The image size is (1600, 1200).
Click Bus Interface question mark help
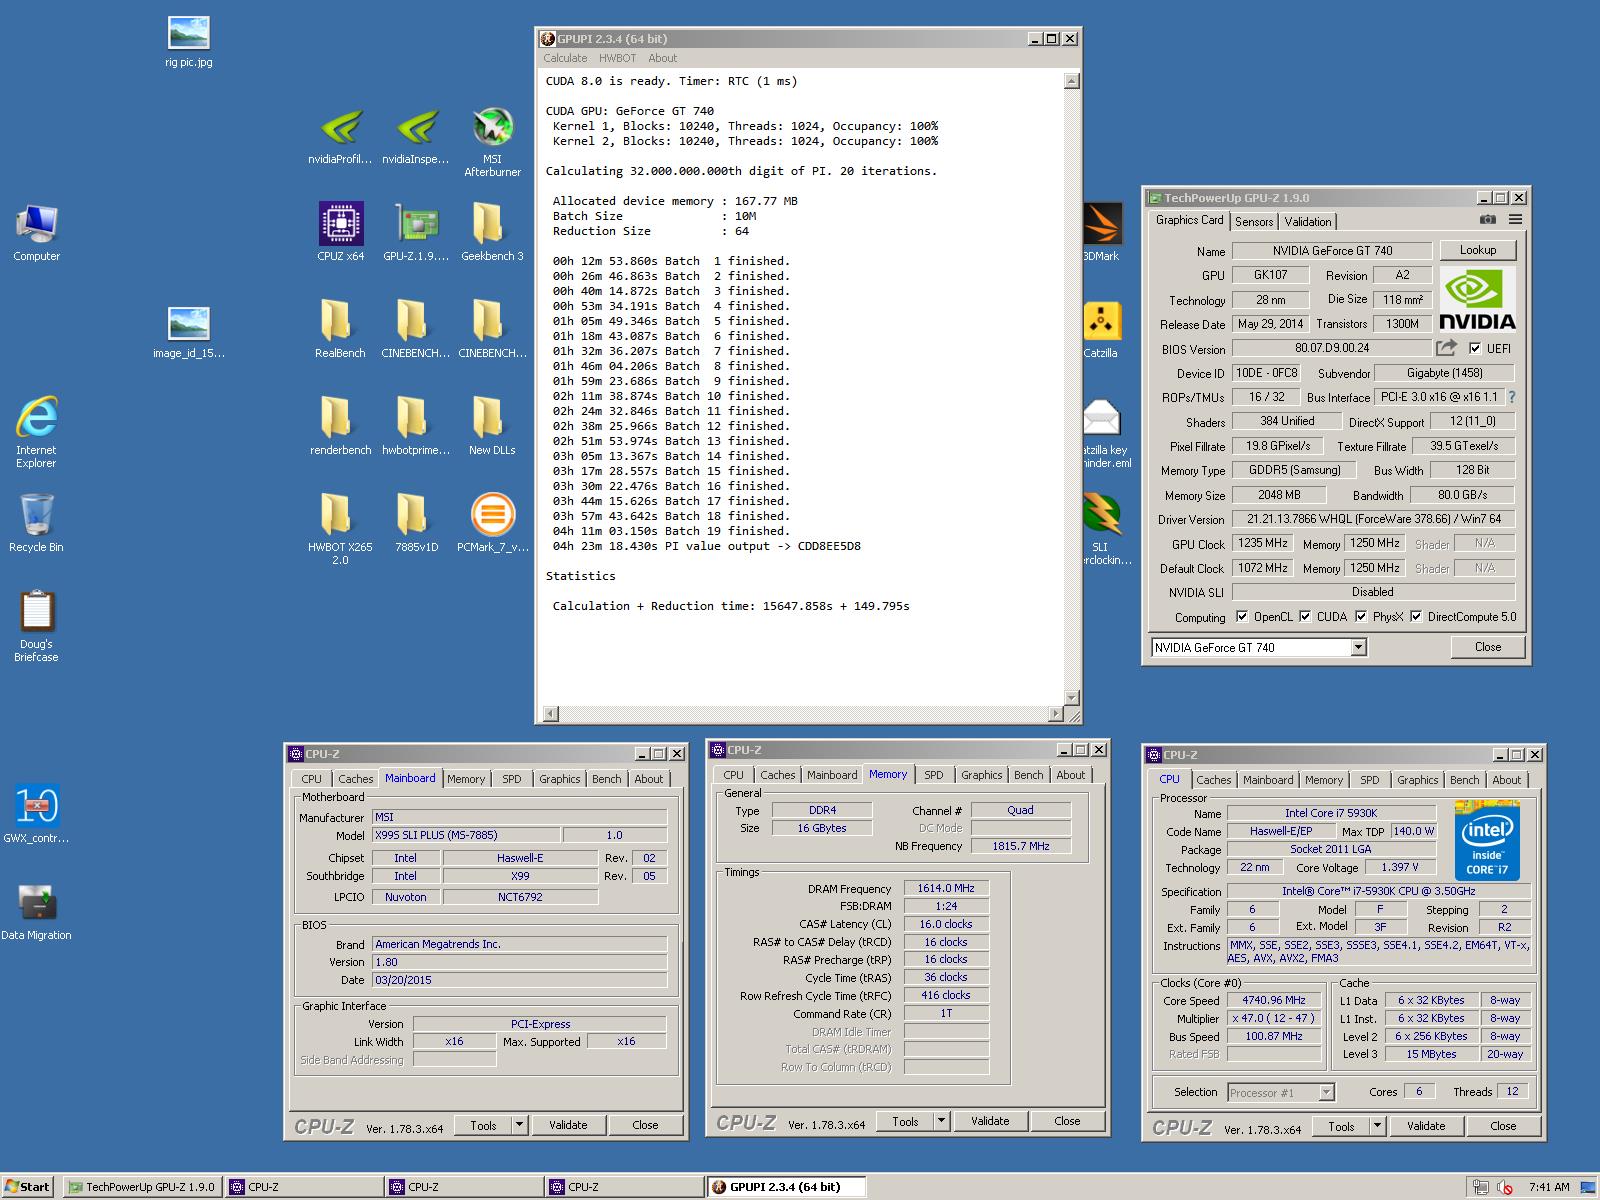(x=1511, y=397)
